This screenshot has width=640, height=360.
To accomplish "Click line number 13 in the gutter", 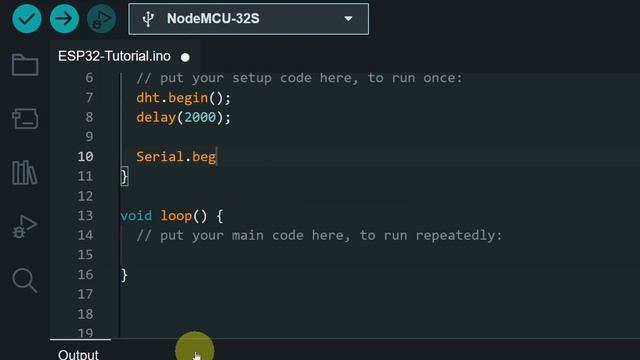I will [x=85, y=216].
